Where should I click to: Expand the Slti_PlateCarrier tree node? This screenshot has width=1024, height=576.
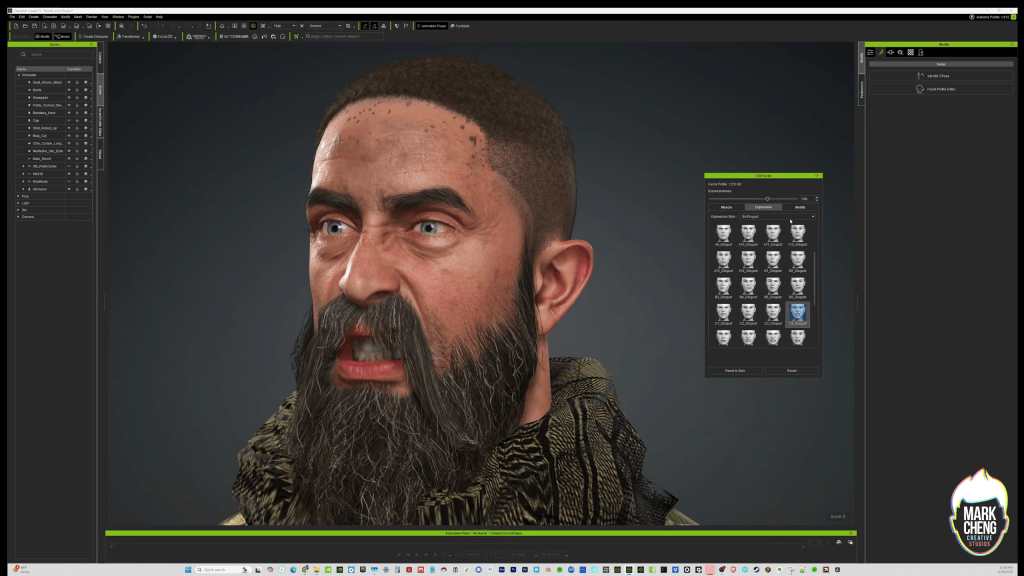tap(24, 166)
